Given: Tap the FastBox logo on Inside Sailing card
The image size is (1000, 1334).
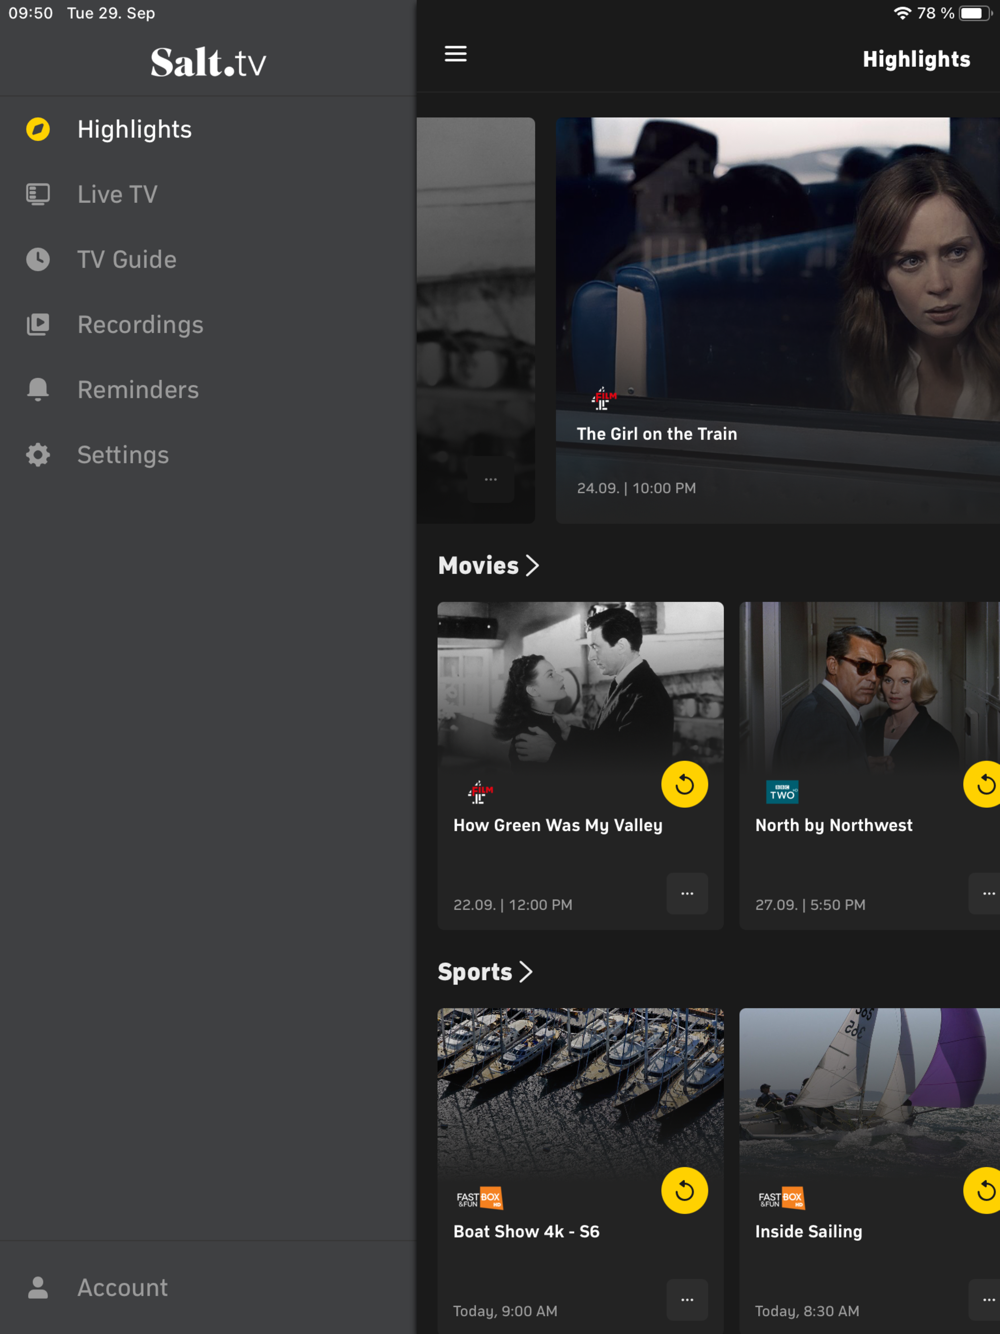Looking at the screenshot, I should (781, 1198).
